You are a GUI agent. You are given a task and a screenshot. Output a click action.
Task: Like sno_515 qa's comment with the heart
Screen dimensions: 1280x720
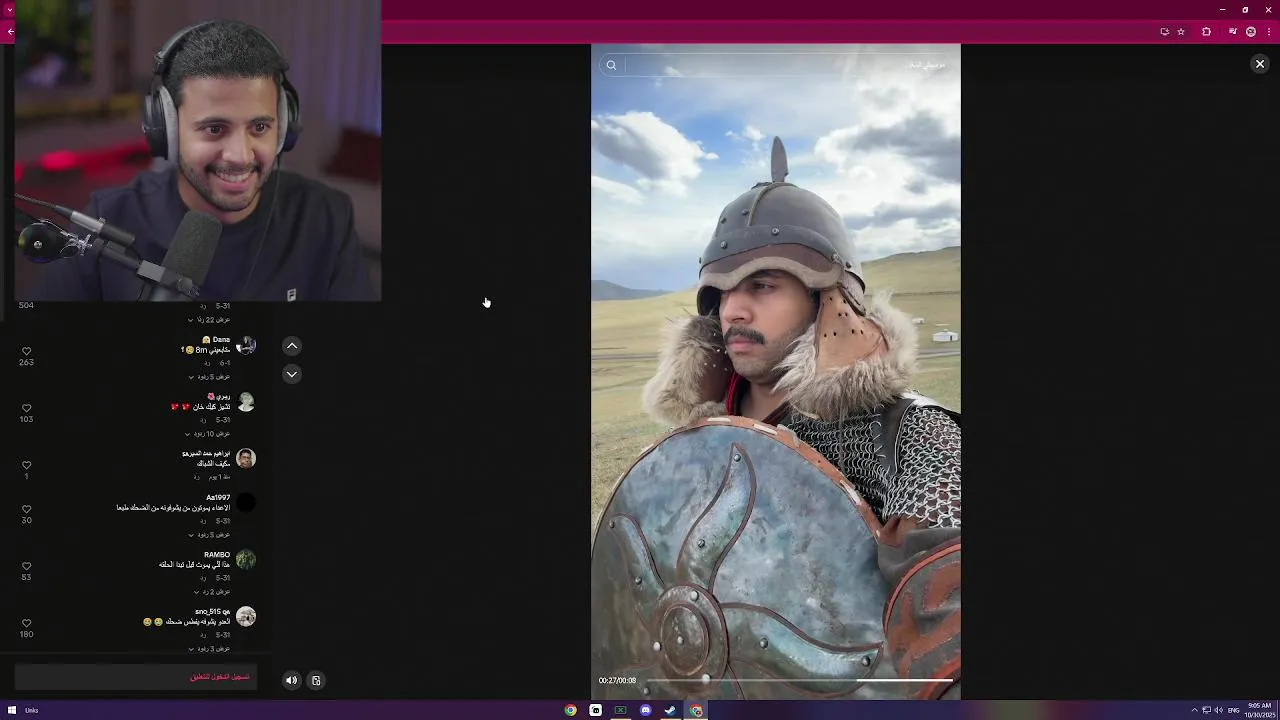[26, 623]
